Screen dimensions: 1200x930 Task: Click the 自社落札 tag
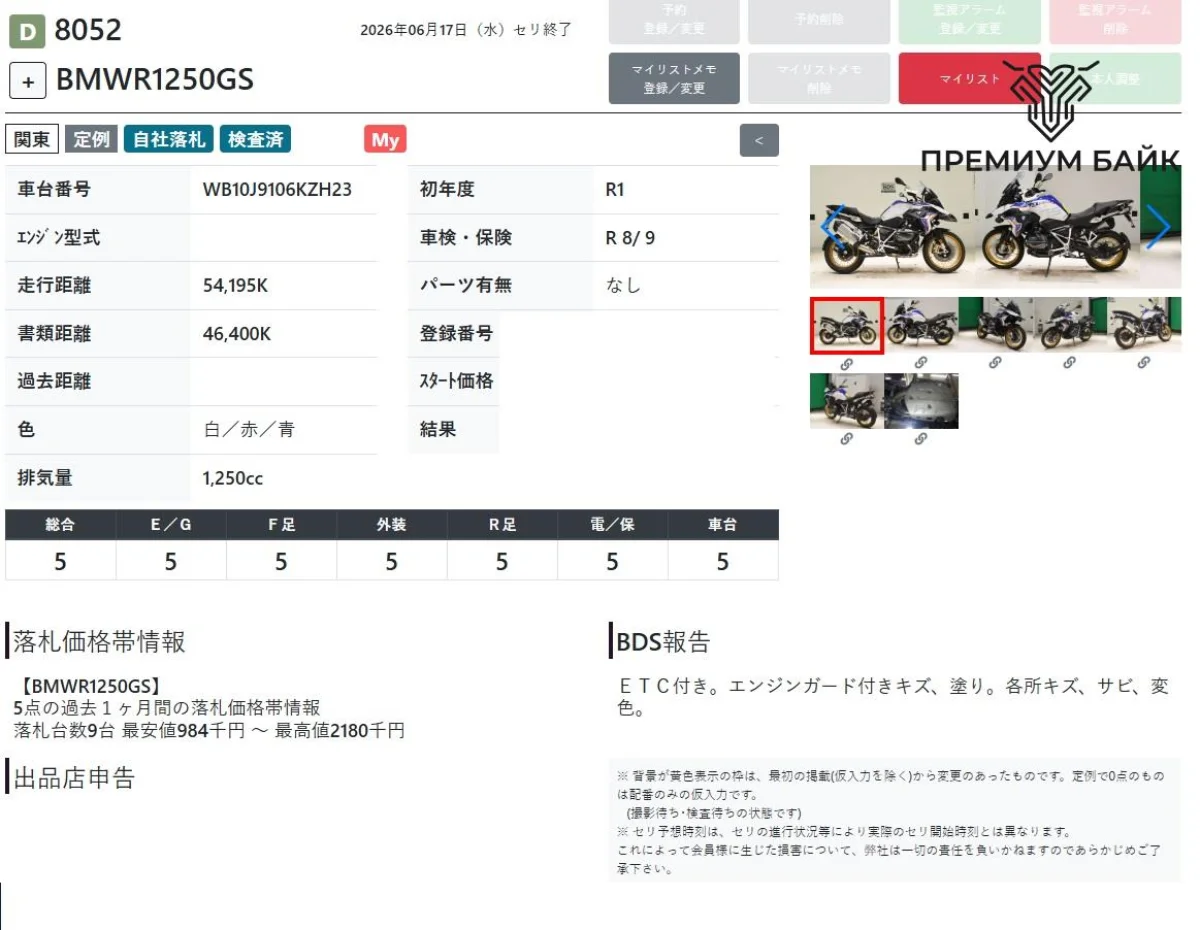pyautogui.click(x=168, y=140)
